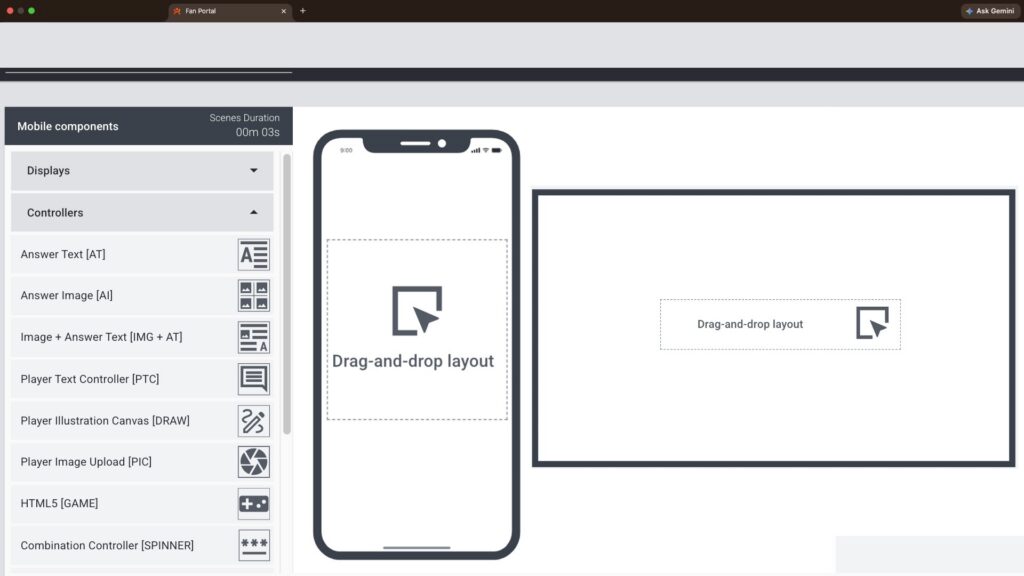Collapse the Controllers section
The image size is (1024, 576).
[x=140, y=213]
